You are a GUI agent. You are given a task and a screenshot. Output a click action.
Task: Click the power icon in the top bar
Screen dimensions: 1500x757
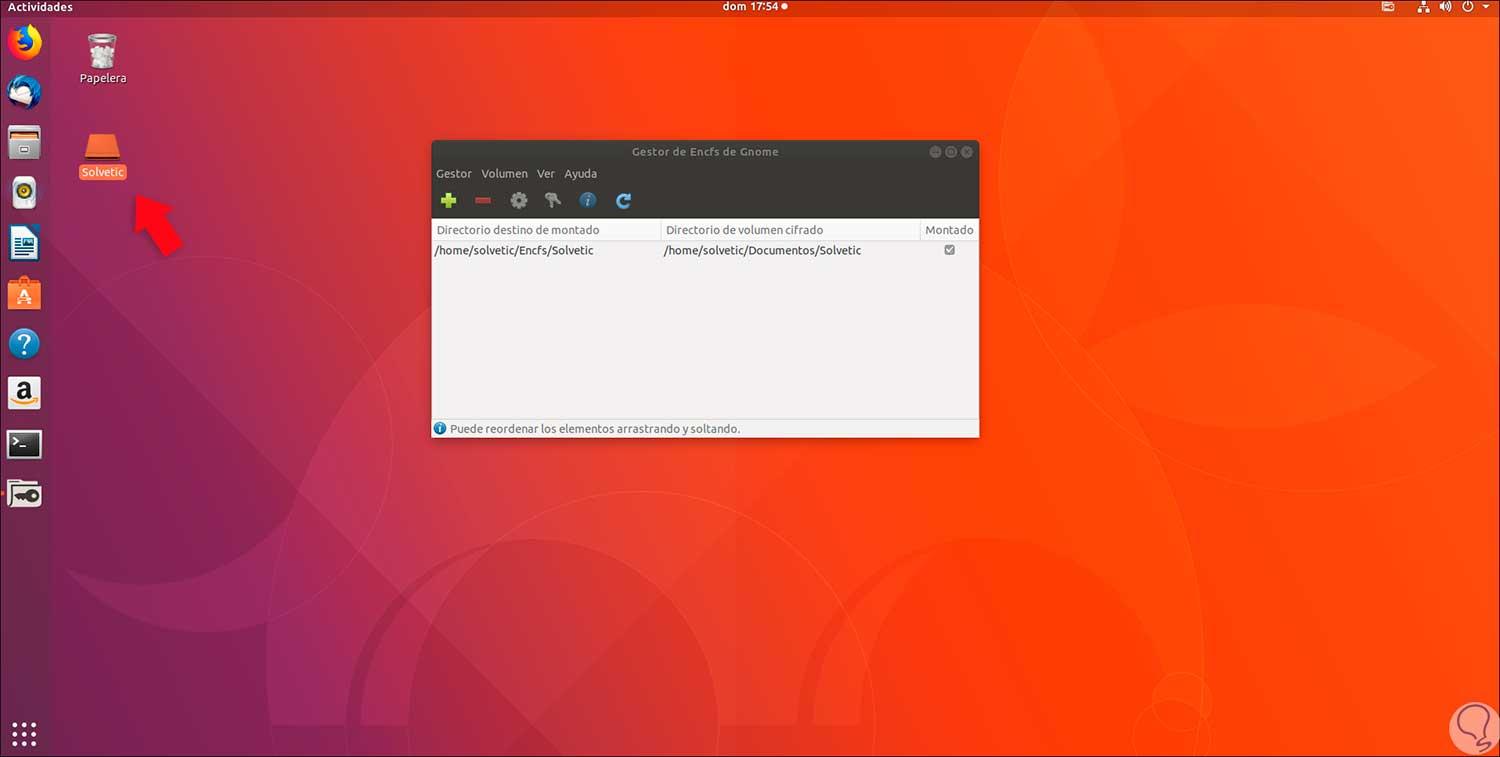[1468, 7]
